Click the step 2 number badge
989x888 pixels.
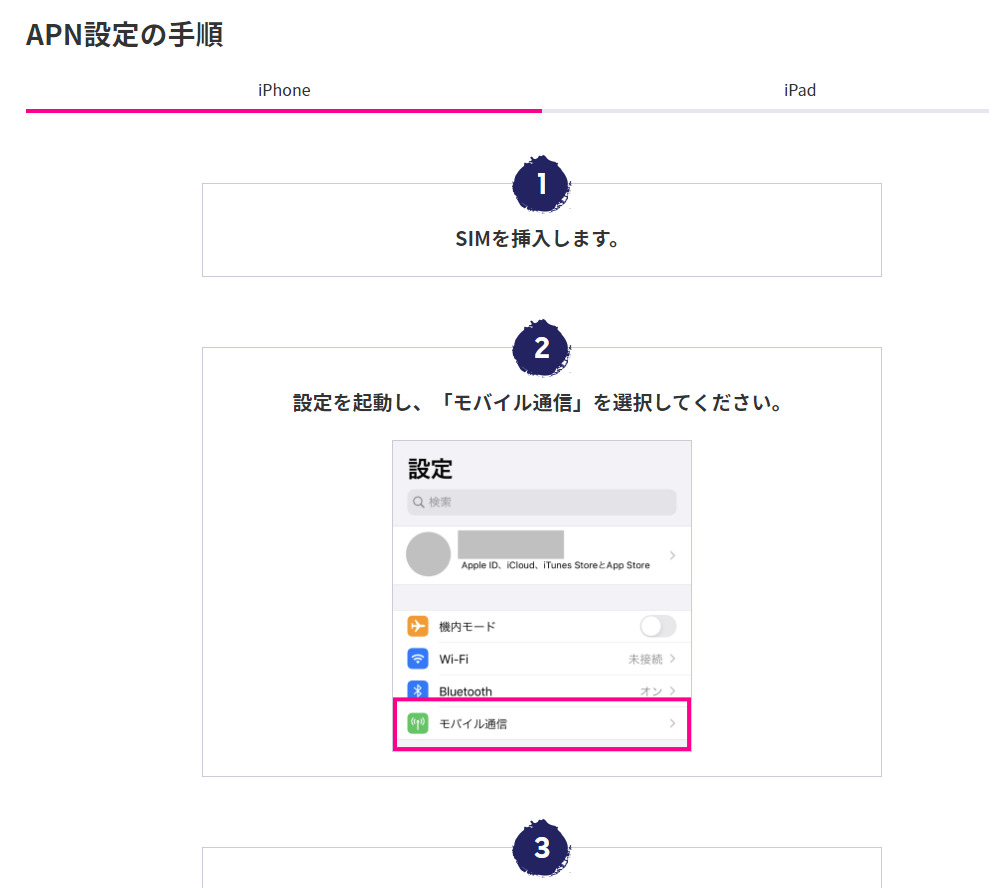point(541,348)
